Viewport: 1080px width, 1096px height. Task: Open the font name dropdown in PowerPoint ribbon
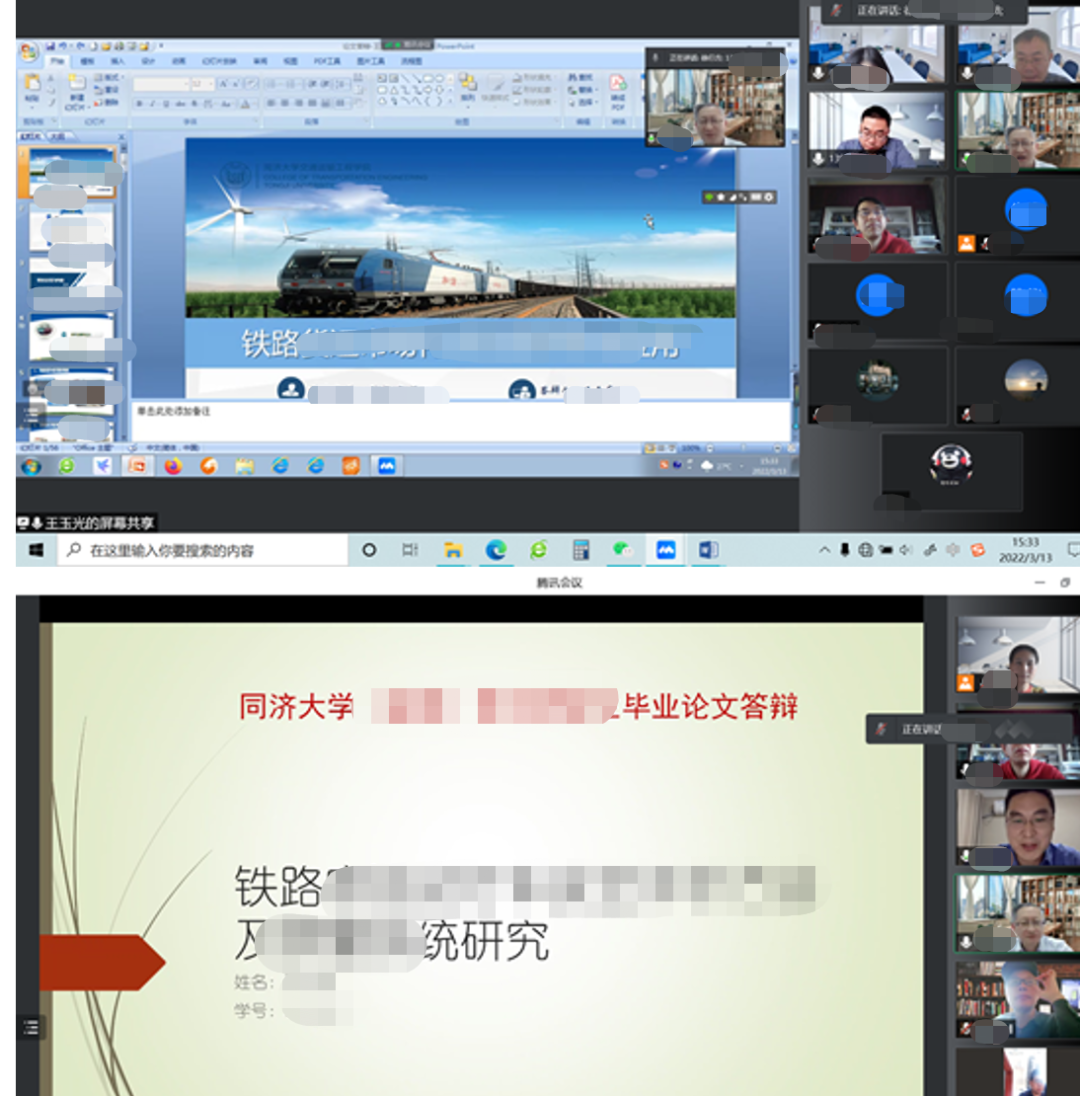click(x=160, y=85)
